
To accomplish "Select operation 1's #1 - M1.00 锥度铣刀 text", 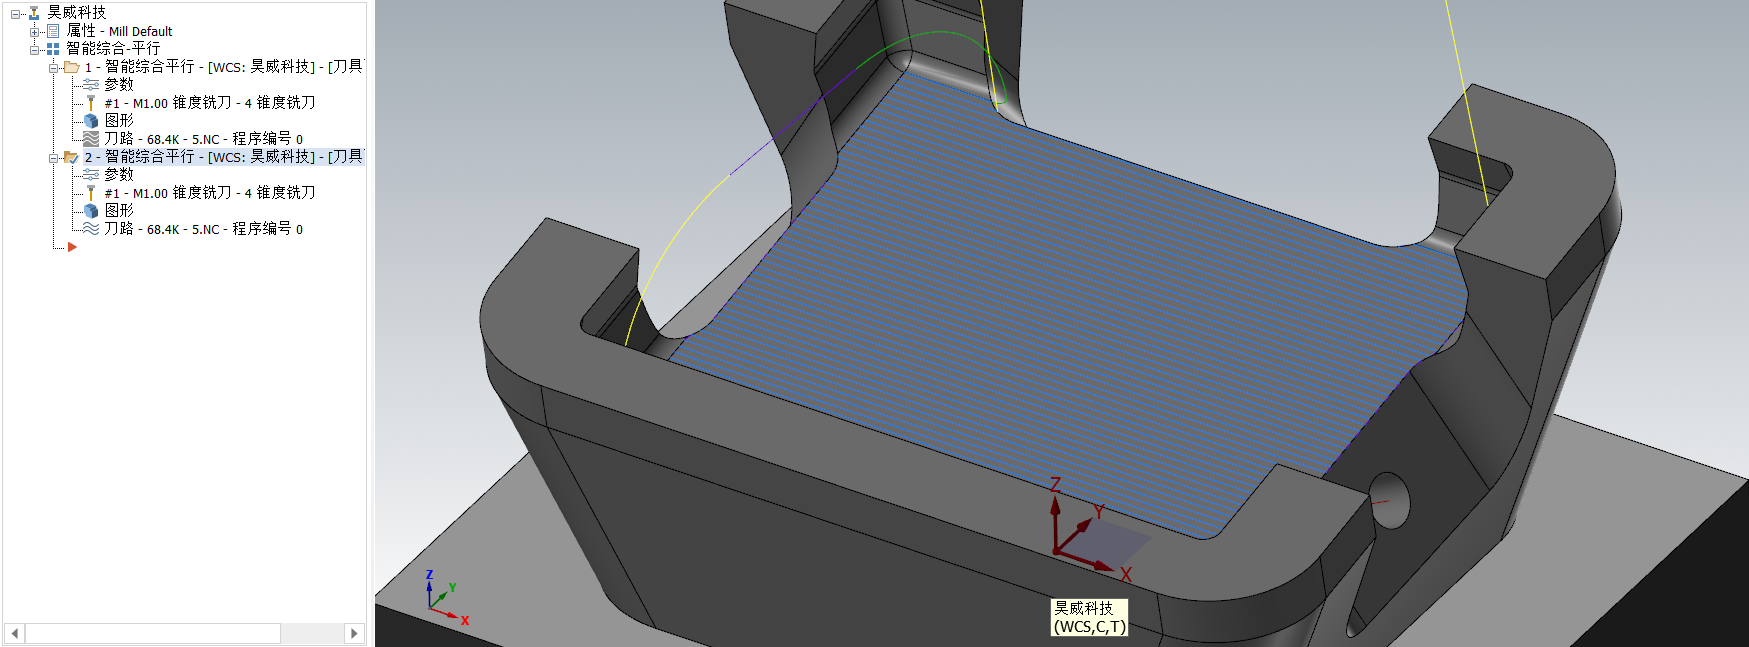I will pos(210,103).
